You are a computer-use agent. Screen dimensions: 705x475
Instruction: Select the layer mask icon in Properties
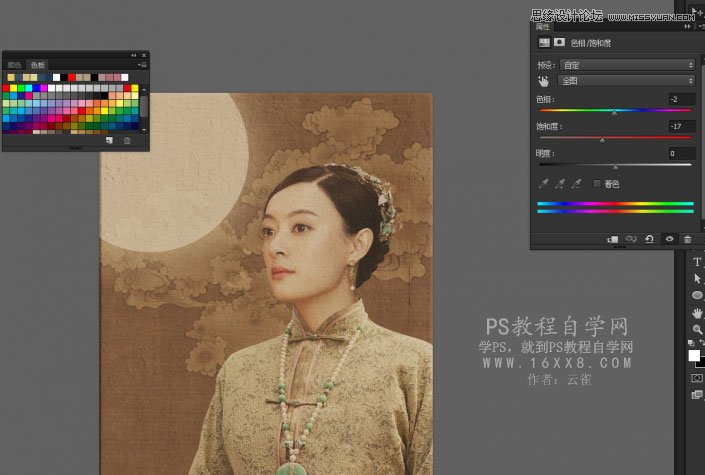pos(559,42)
